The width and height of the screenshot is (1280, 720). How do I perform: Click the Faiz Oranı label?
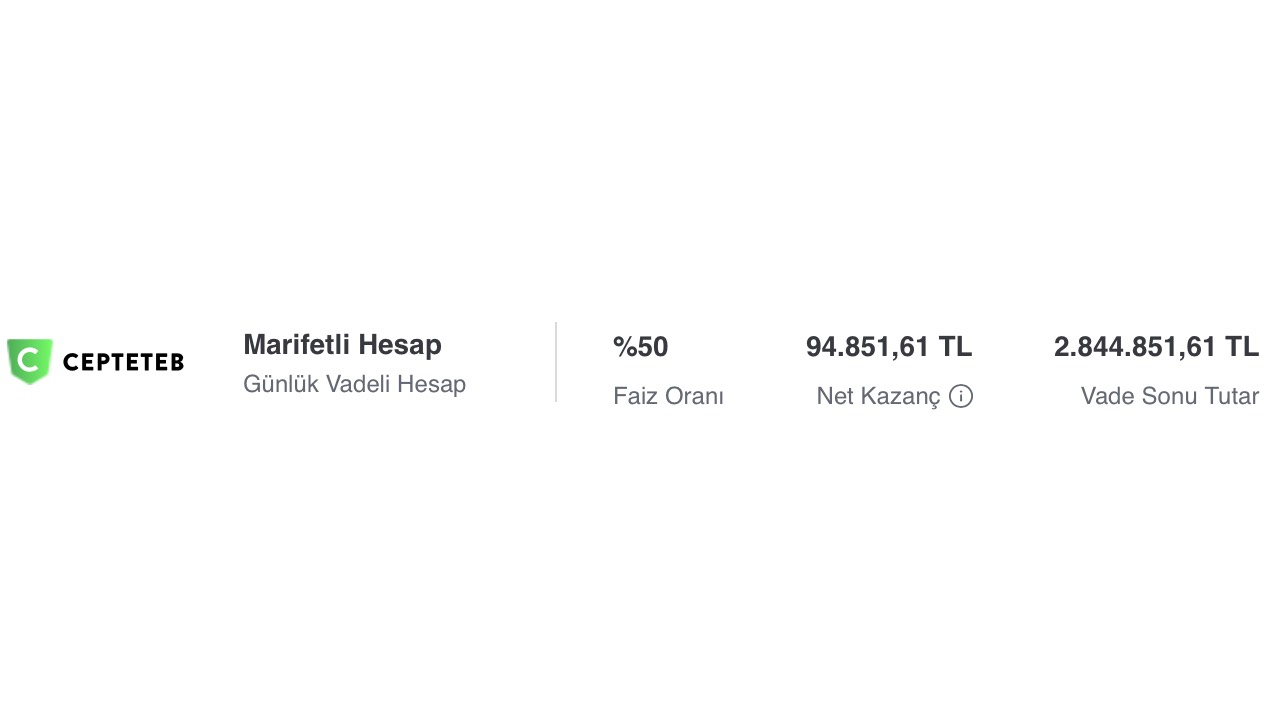tap(668, 396)
